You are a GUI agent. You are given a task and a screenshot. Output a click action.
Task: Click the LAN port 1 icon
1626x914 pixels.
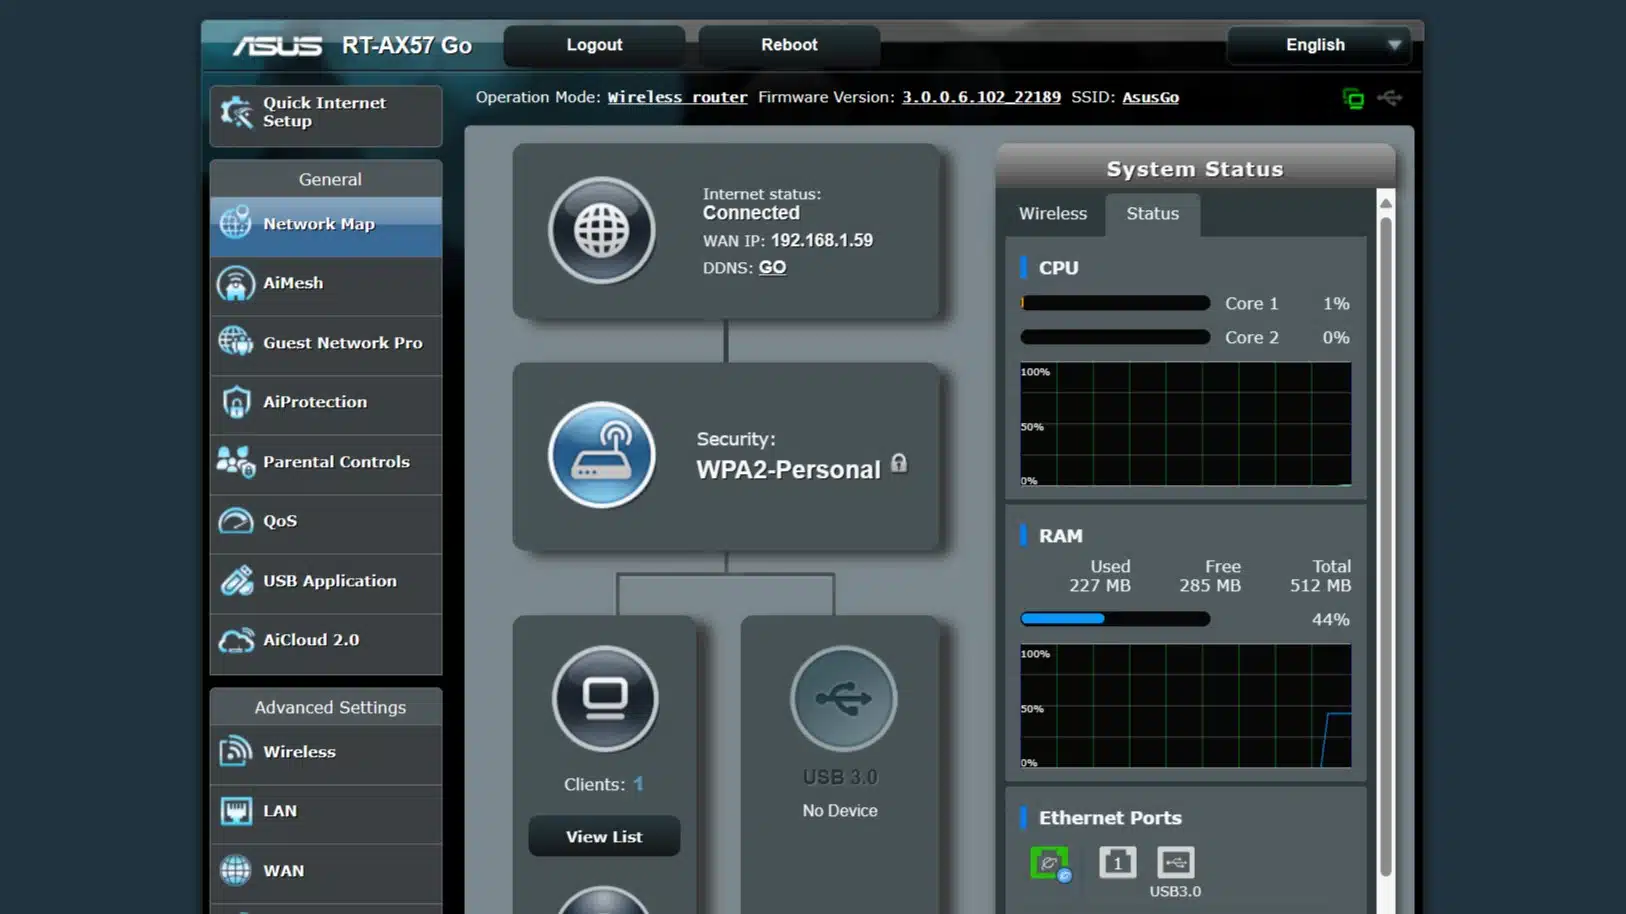[1117, 862]
